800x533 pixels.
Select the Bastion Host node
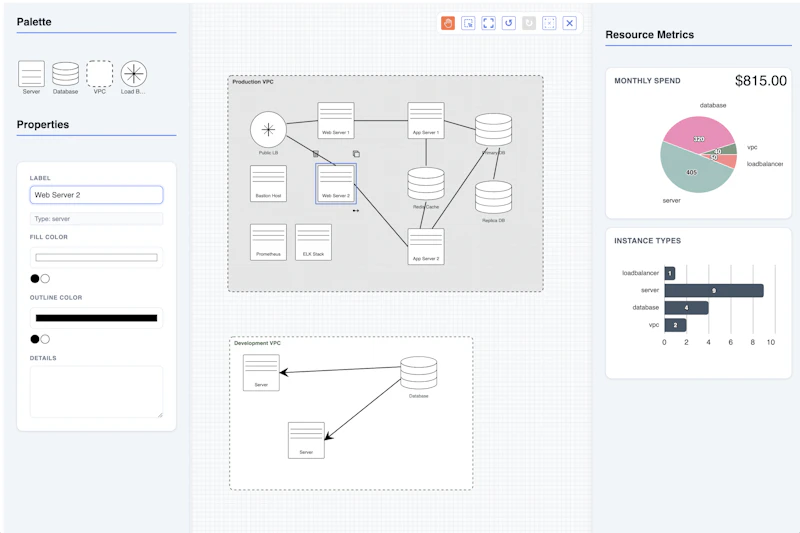point(268,184)
